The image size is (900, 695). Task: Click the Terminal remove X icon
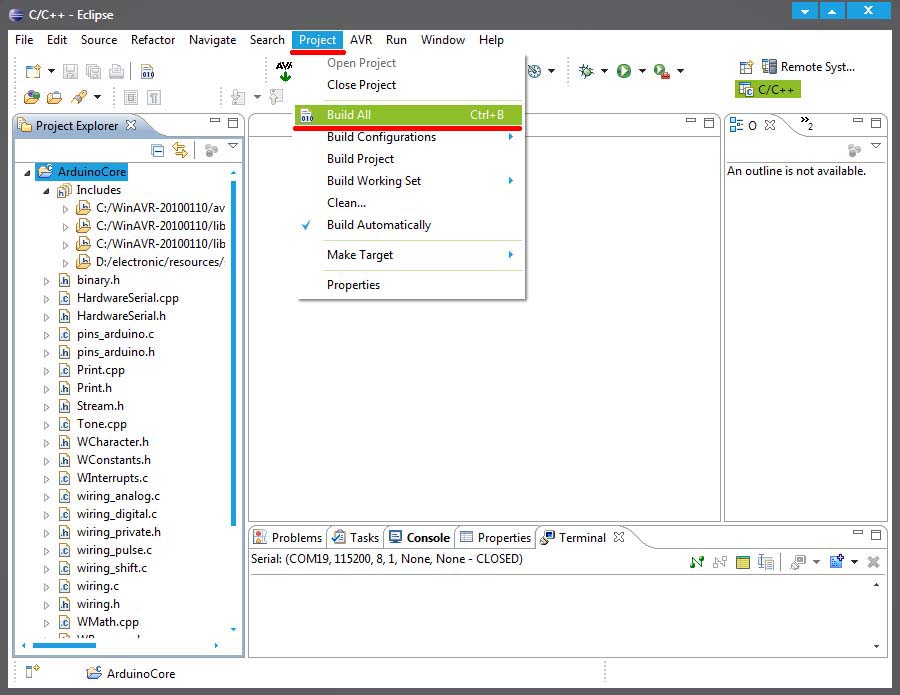874,562
